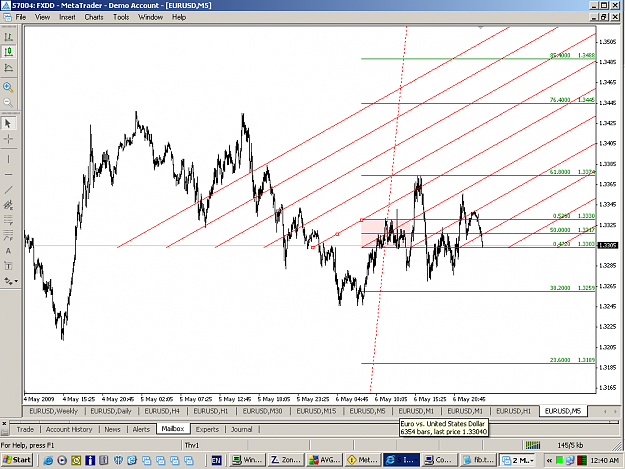Open the News tab
Viewport: 625px width, 469px height.
(112, 429)
